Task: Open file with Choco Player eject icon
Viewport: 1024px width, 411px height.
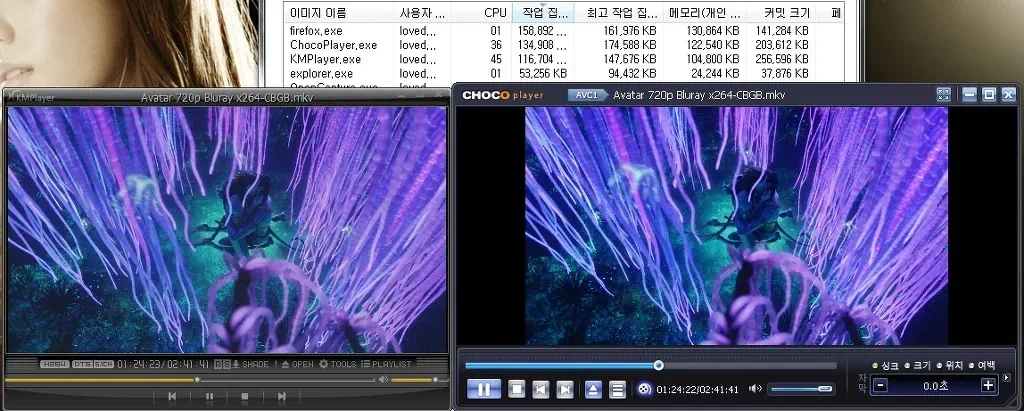Action: click(x=593, y=389)
